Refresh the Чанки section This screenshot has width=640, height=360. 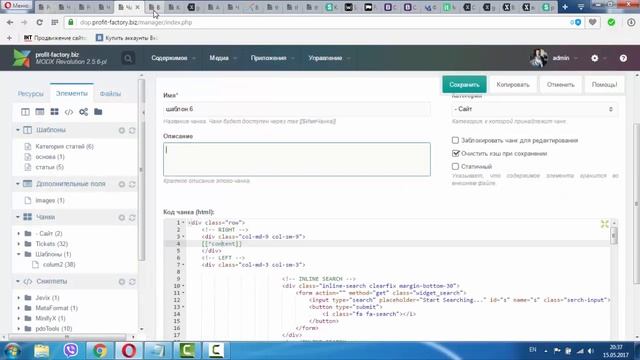[x=132, y=218]
